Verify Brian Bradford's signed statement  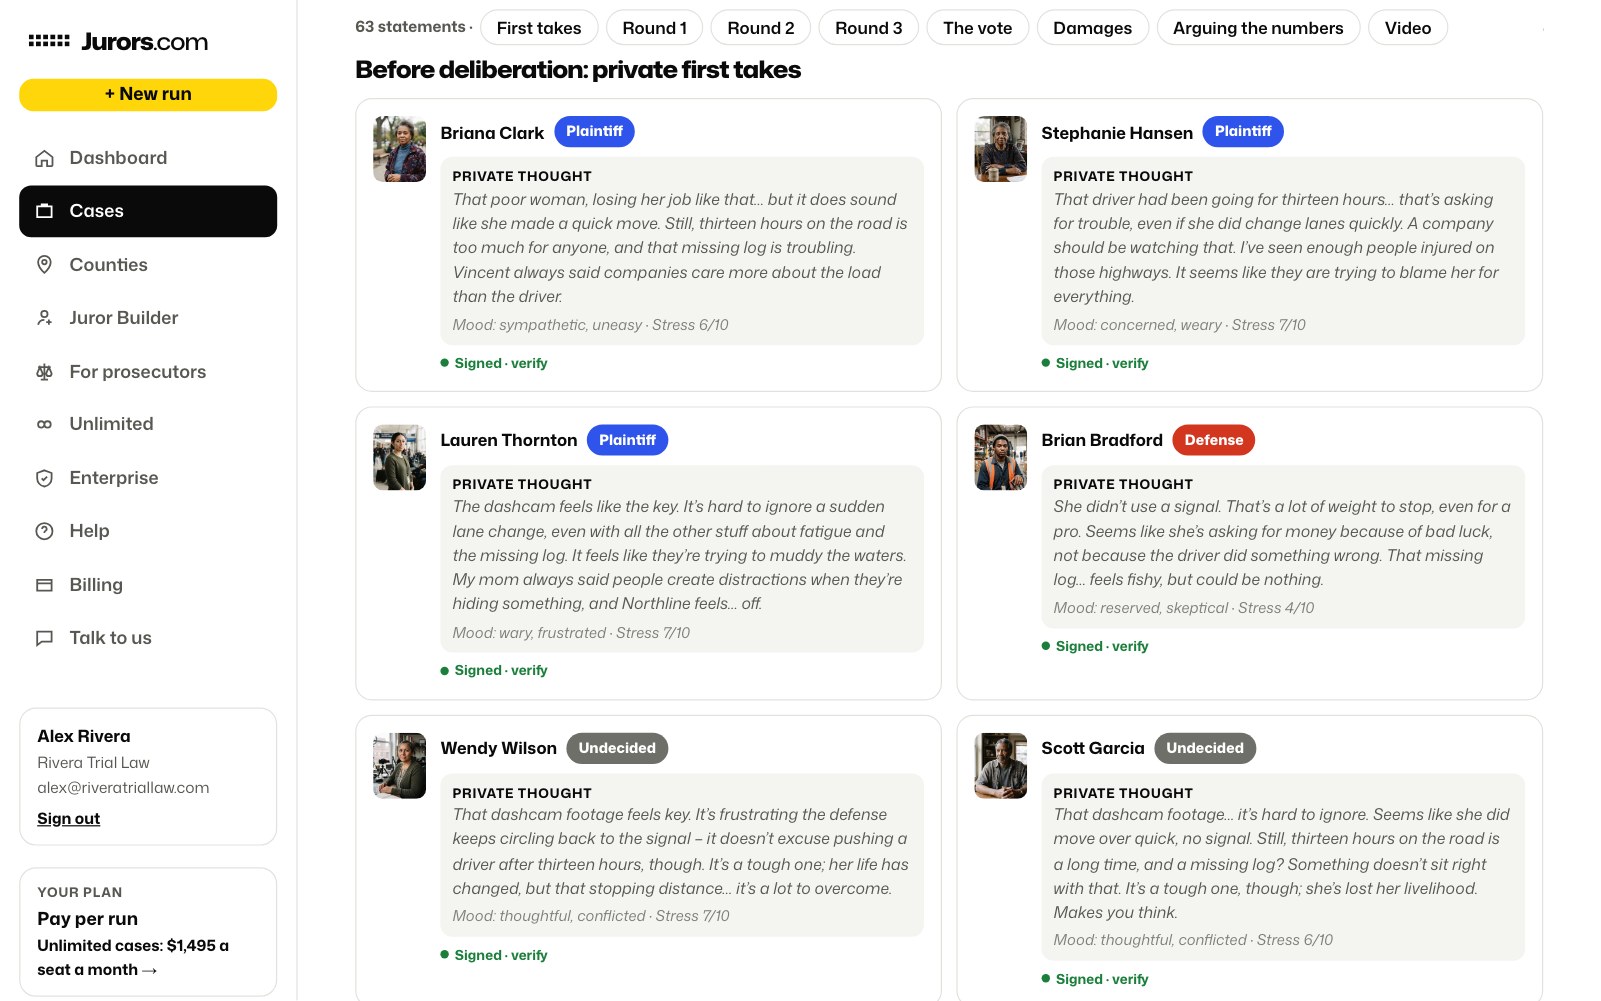[1130, 647]
